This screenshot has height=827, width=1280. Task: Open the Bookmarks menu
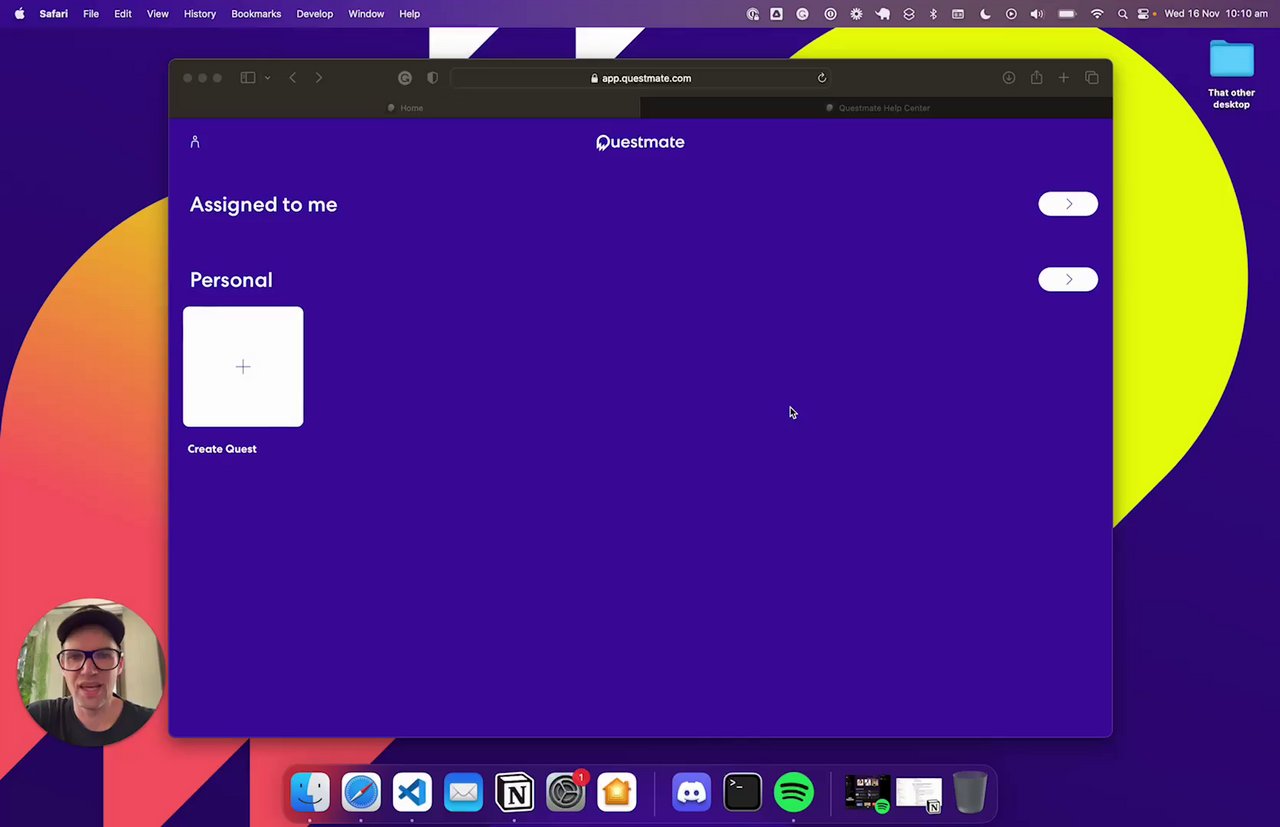256,14
